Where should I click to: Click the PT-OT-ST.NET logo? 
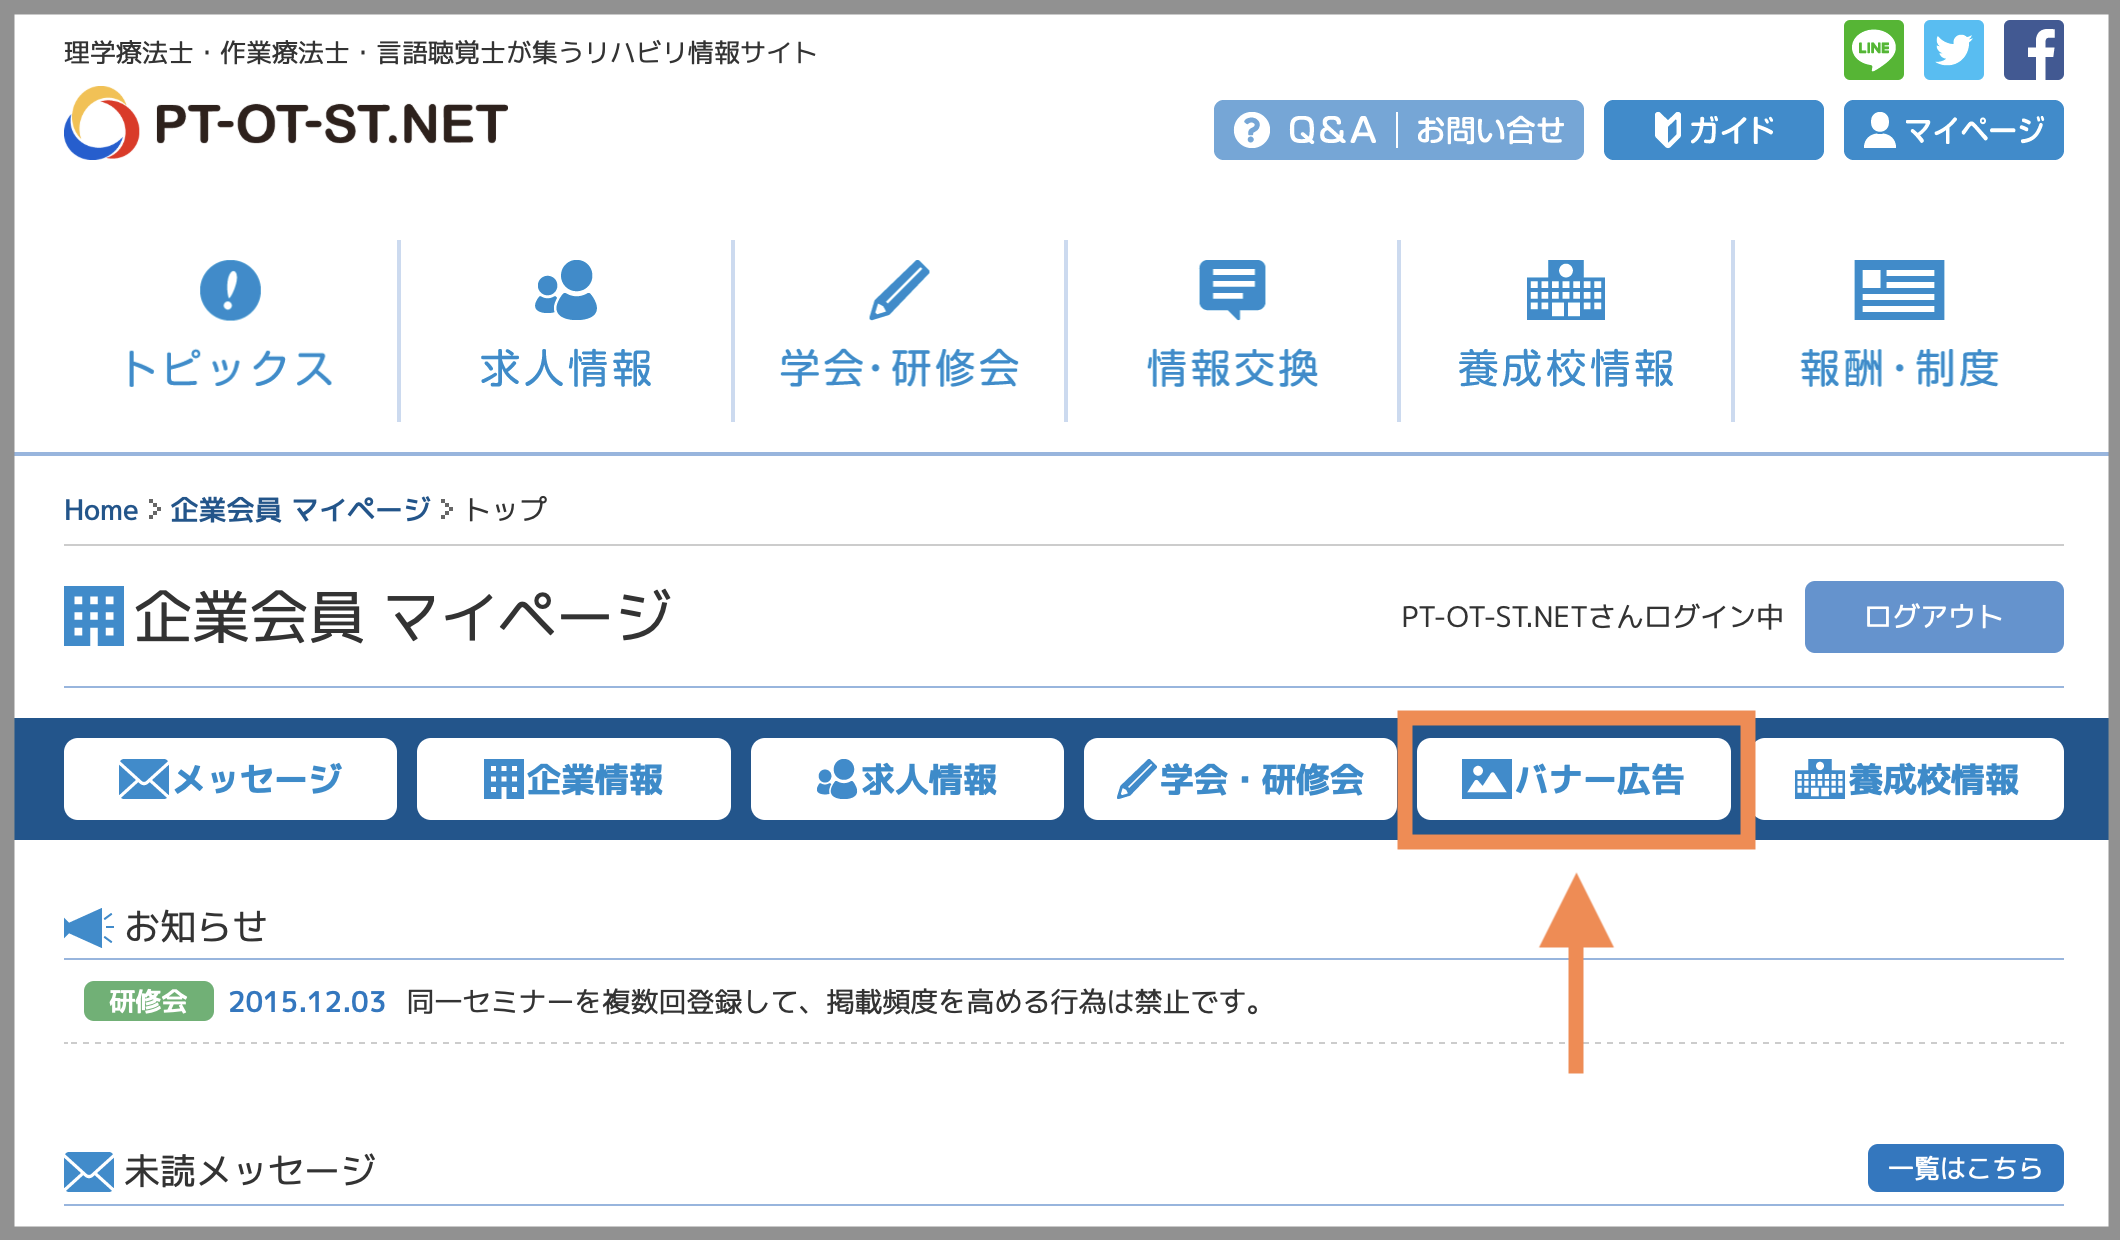pos(286,124)
